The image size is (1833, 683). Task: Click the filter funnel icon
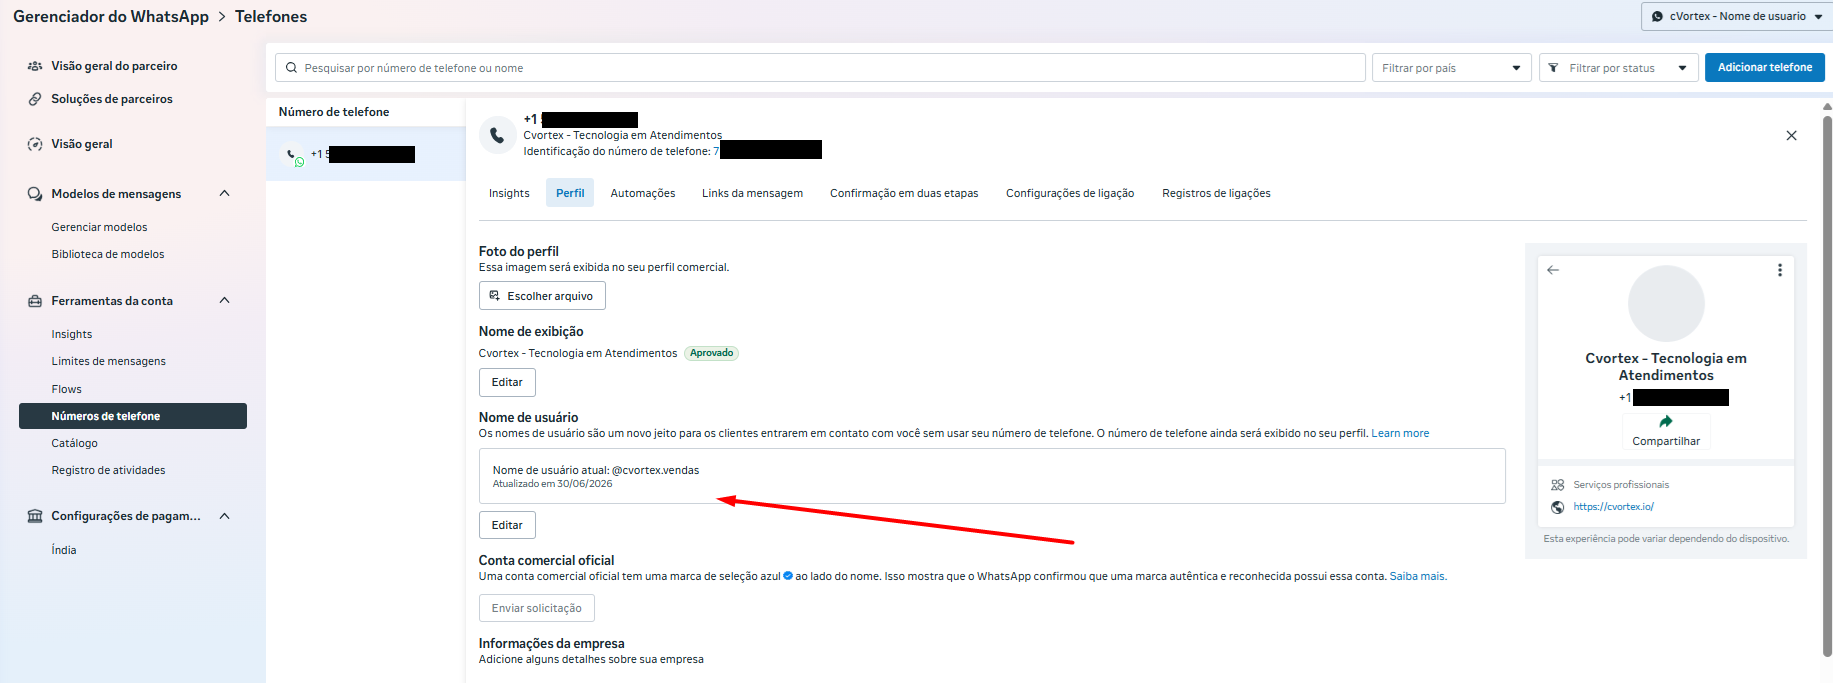pyautogui.click(x=1553, y=68)
